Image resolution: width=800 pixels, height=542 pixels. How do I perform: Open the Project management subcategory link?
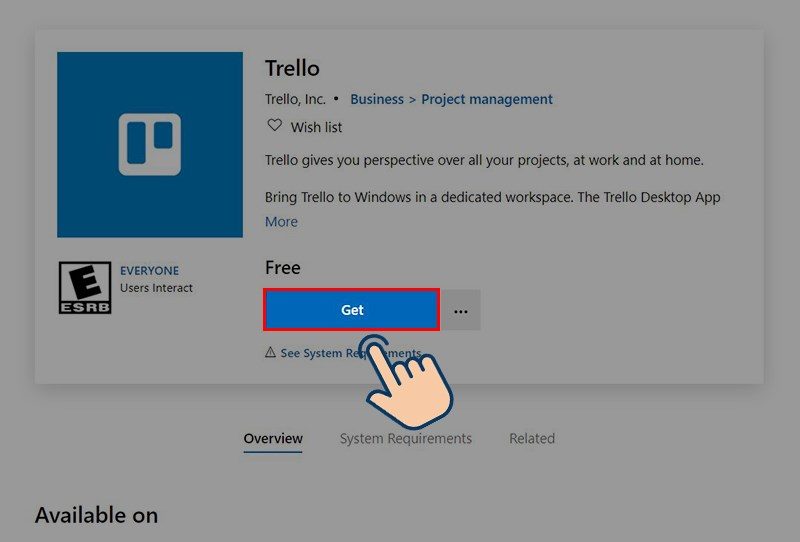[x=487, y=99]
